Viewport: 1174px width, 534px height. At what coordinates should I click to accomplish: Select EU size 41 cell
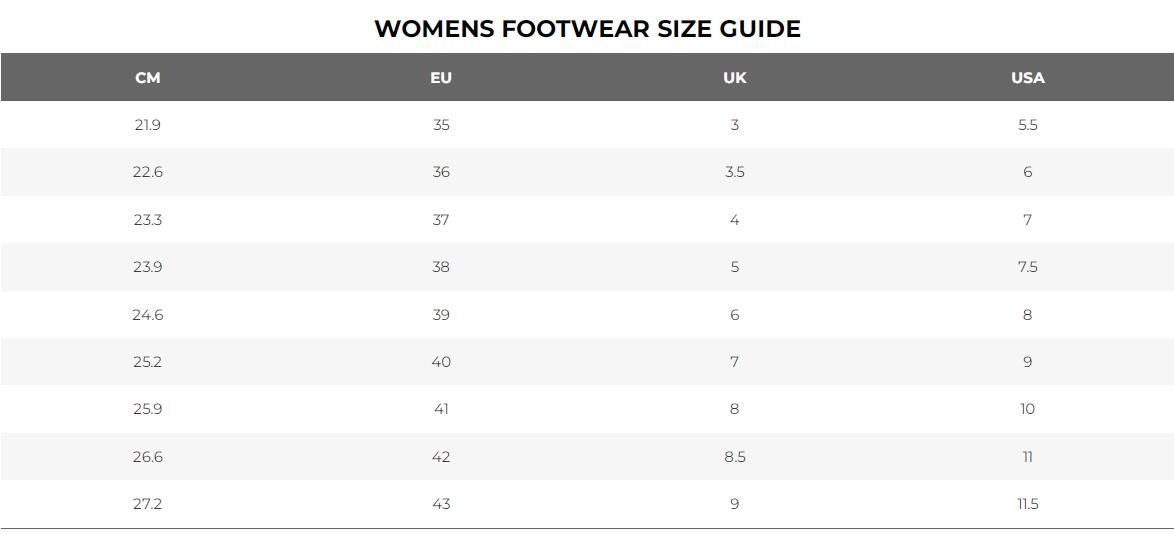click(441, 409)
